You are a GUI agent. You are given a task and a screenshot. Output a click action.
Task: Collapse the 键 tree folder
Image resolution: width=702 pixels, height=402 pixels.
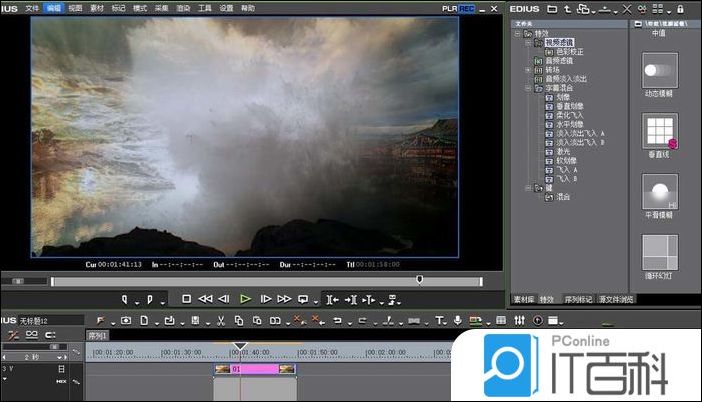[x=527, y=186]
